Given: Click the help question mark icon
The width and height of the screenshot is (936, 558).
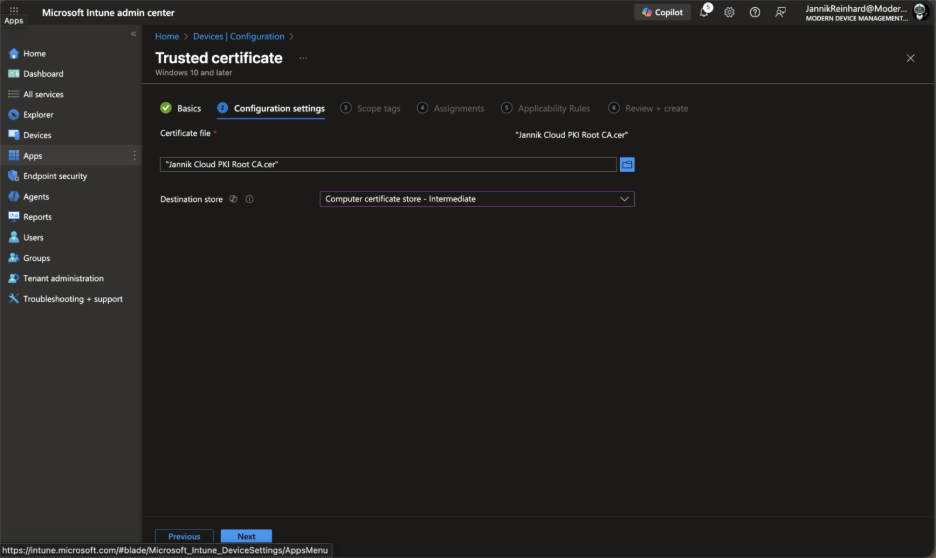Looking at the screenshot, I should (x=755, y=12).
